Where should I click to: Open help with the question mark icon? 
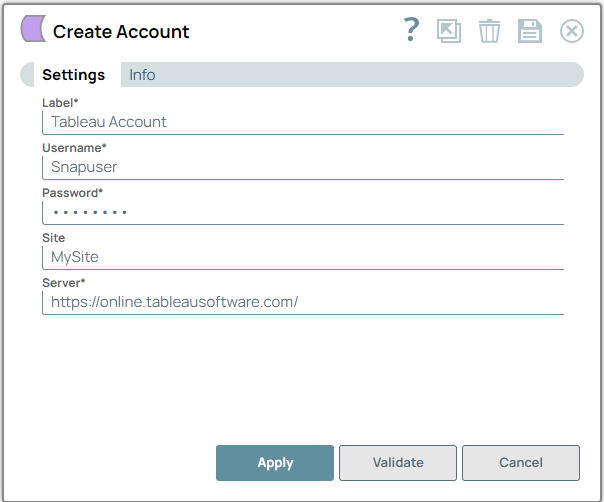coord(411,30)
